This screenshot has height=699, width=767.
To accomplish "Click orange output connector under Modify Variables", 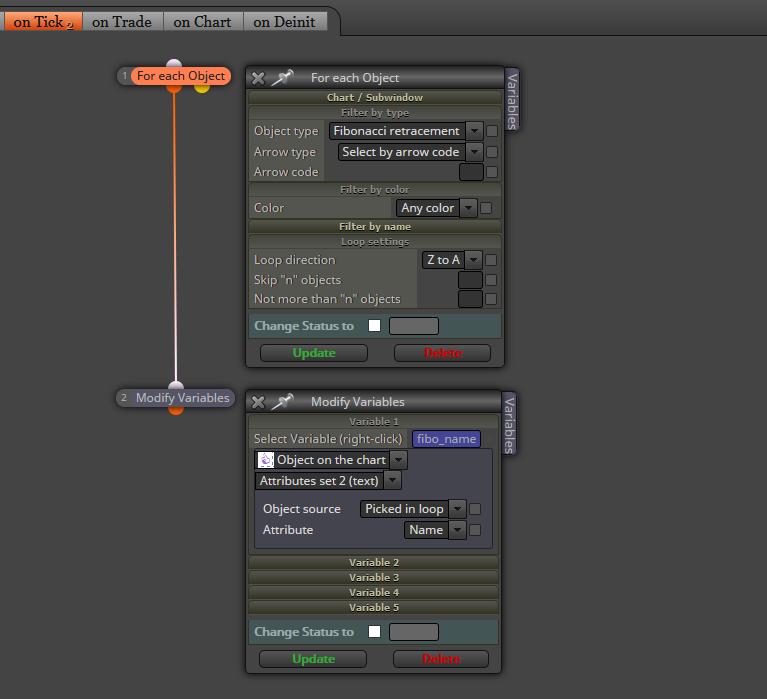I will tap(176, 410).
